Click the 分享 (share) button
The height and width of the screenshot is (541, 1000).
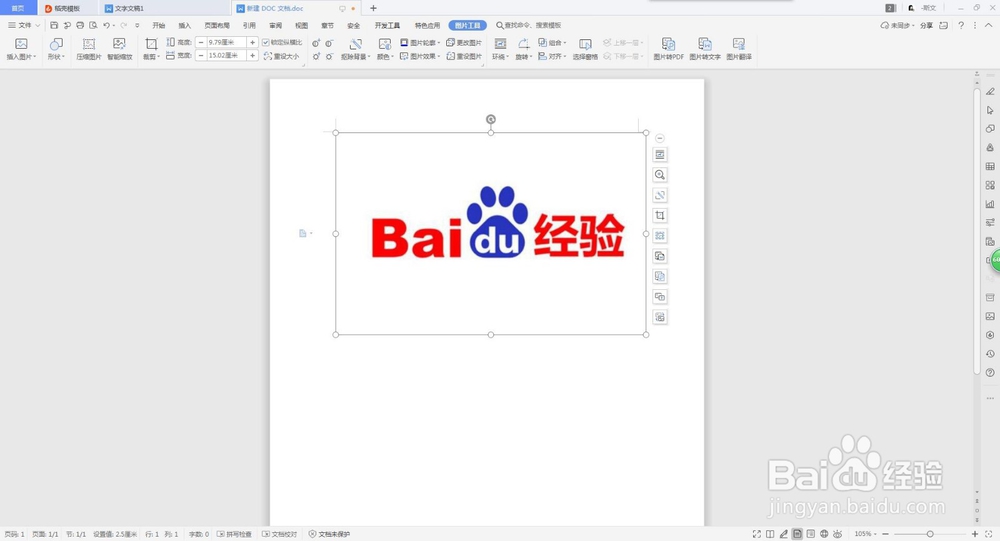pos(926,26)
